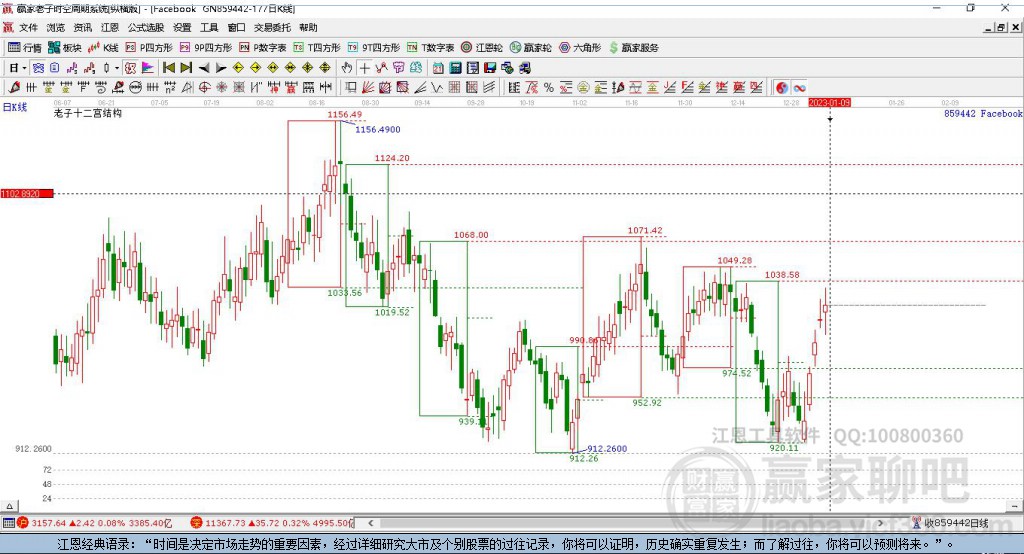The image size is (1024, 554).
Task: Toggle the pressed blue butterfly toolbar button
Action: coord(39,68)
